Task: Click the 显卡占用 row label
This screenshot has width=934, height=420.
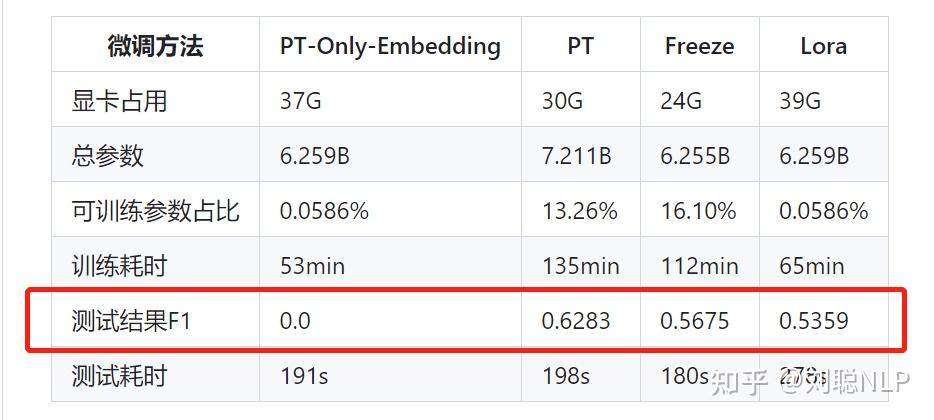Action: [x=119, y=101]
